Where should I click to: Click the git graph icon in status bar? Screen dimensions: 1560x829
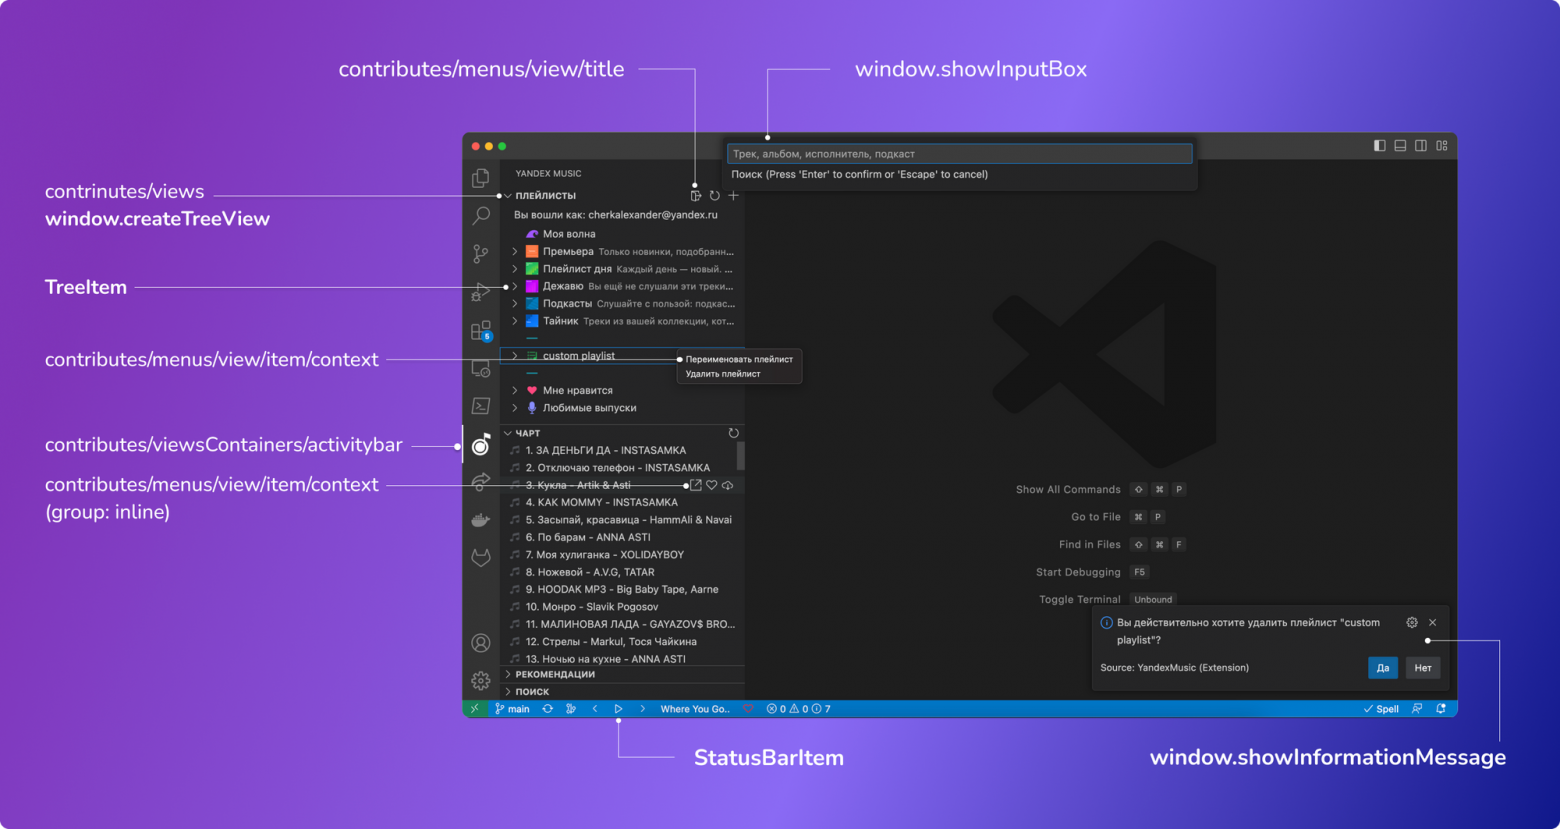coord(571,709)
